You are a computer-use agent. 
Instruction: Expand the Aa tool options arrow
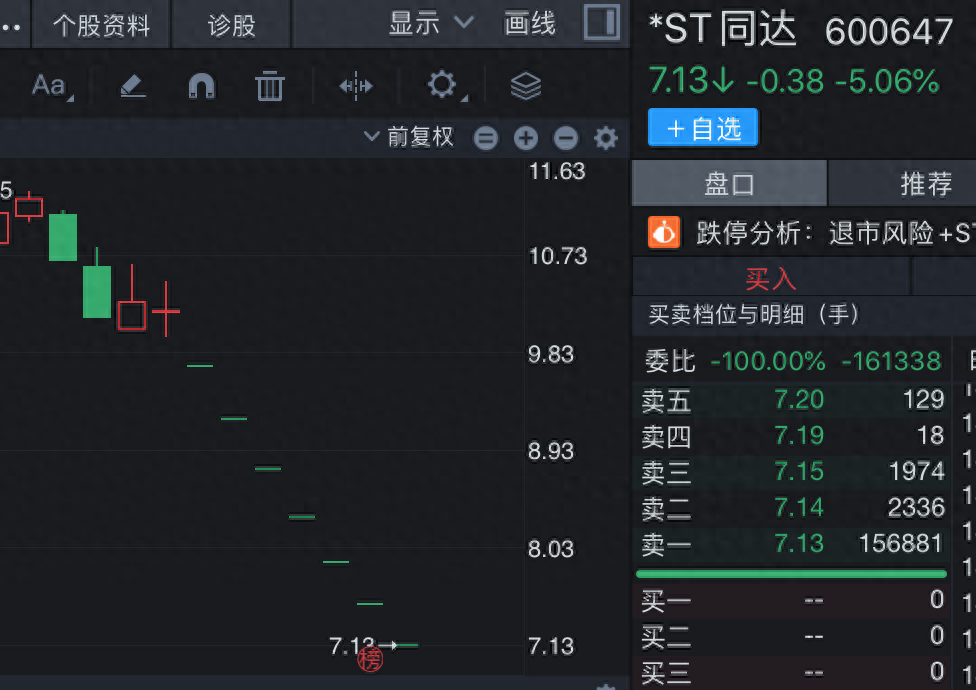coord(70,98)
